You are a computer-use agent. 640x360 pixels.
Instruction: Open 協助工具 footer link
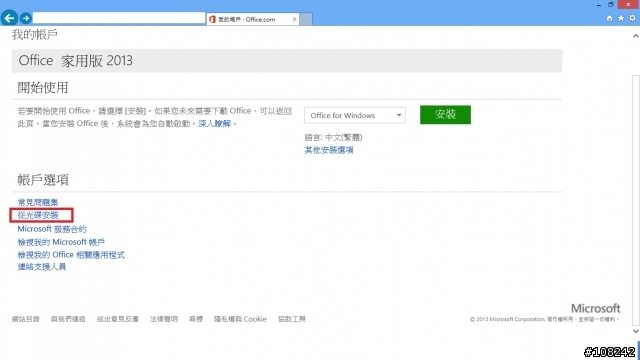291,319
